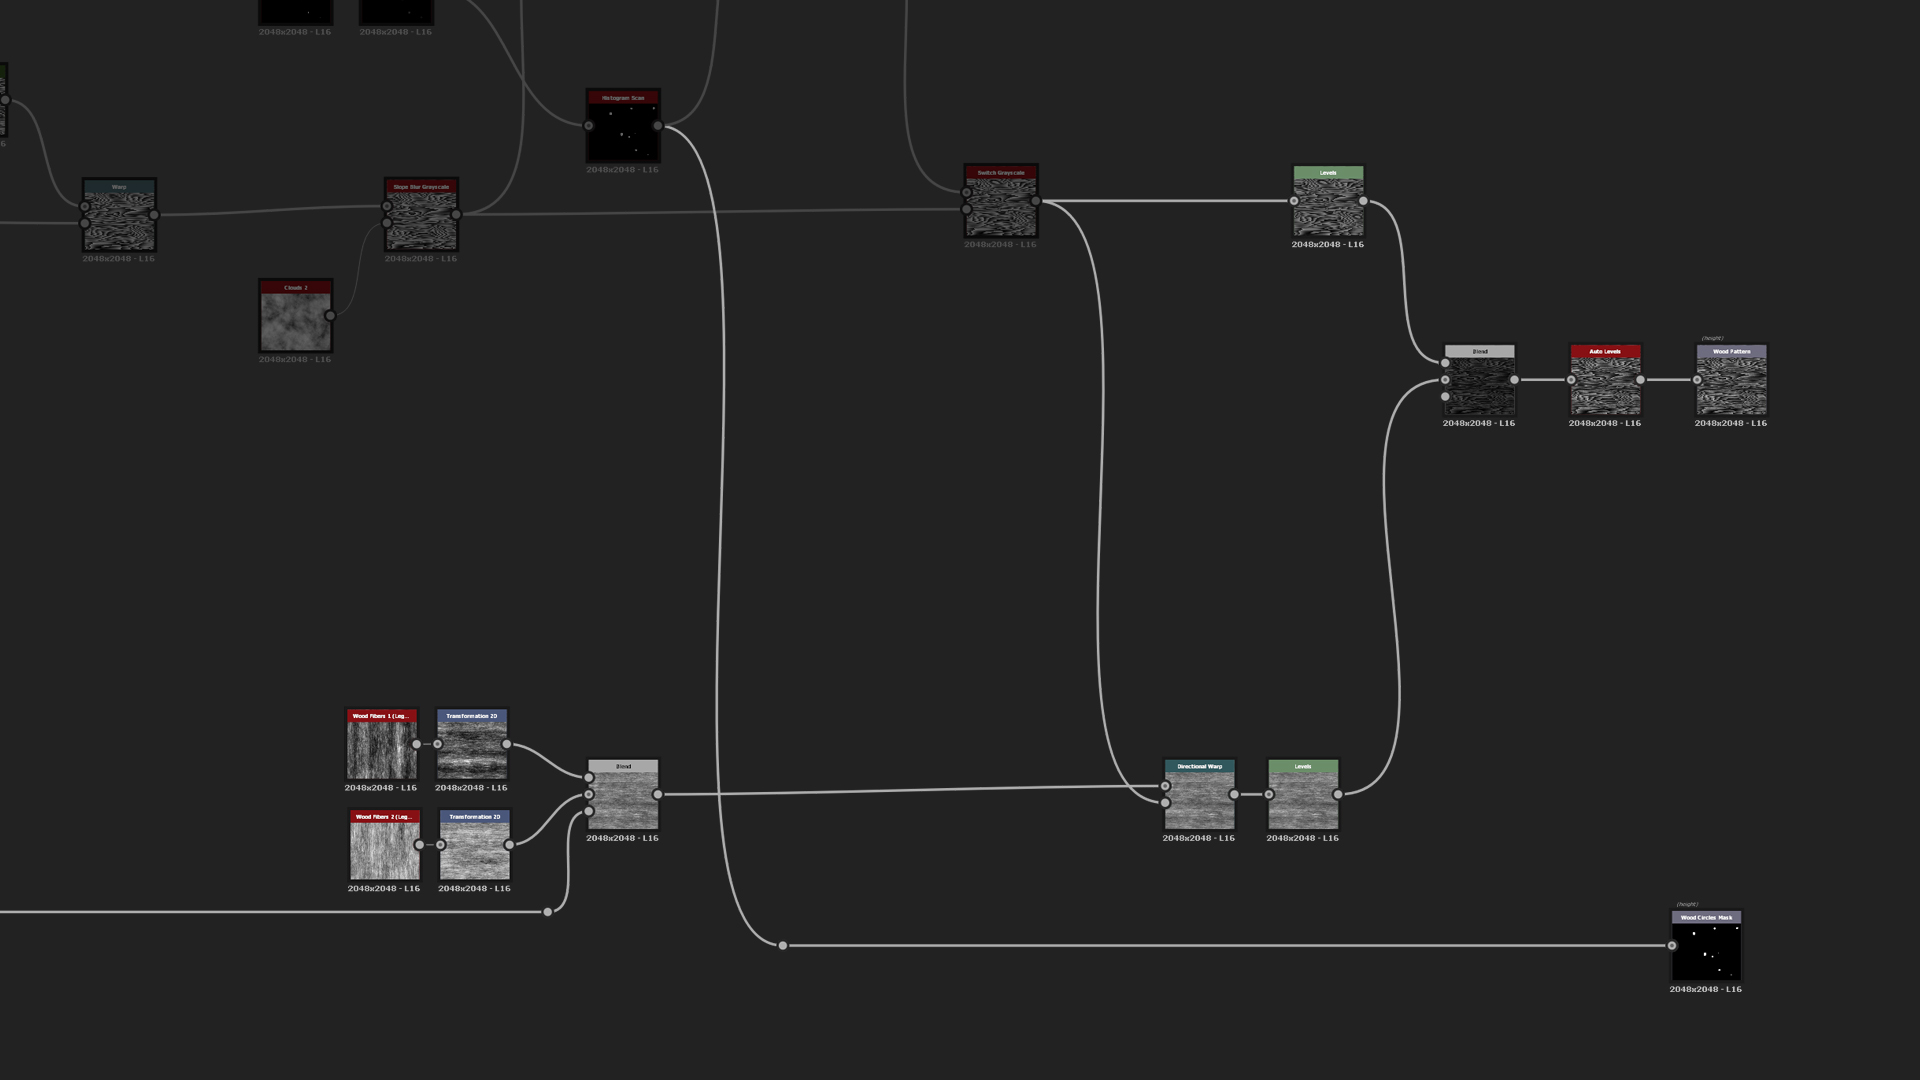Click the Histogram Scan output connector
Screen dimensions: 1920x1080
coord(657,126)
